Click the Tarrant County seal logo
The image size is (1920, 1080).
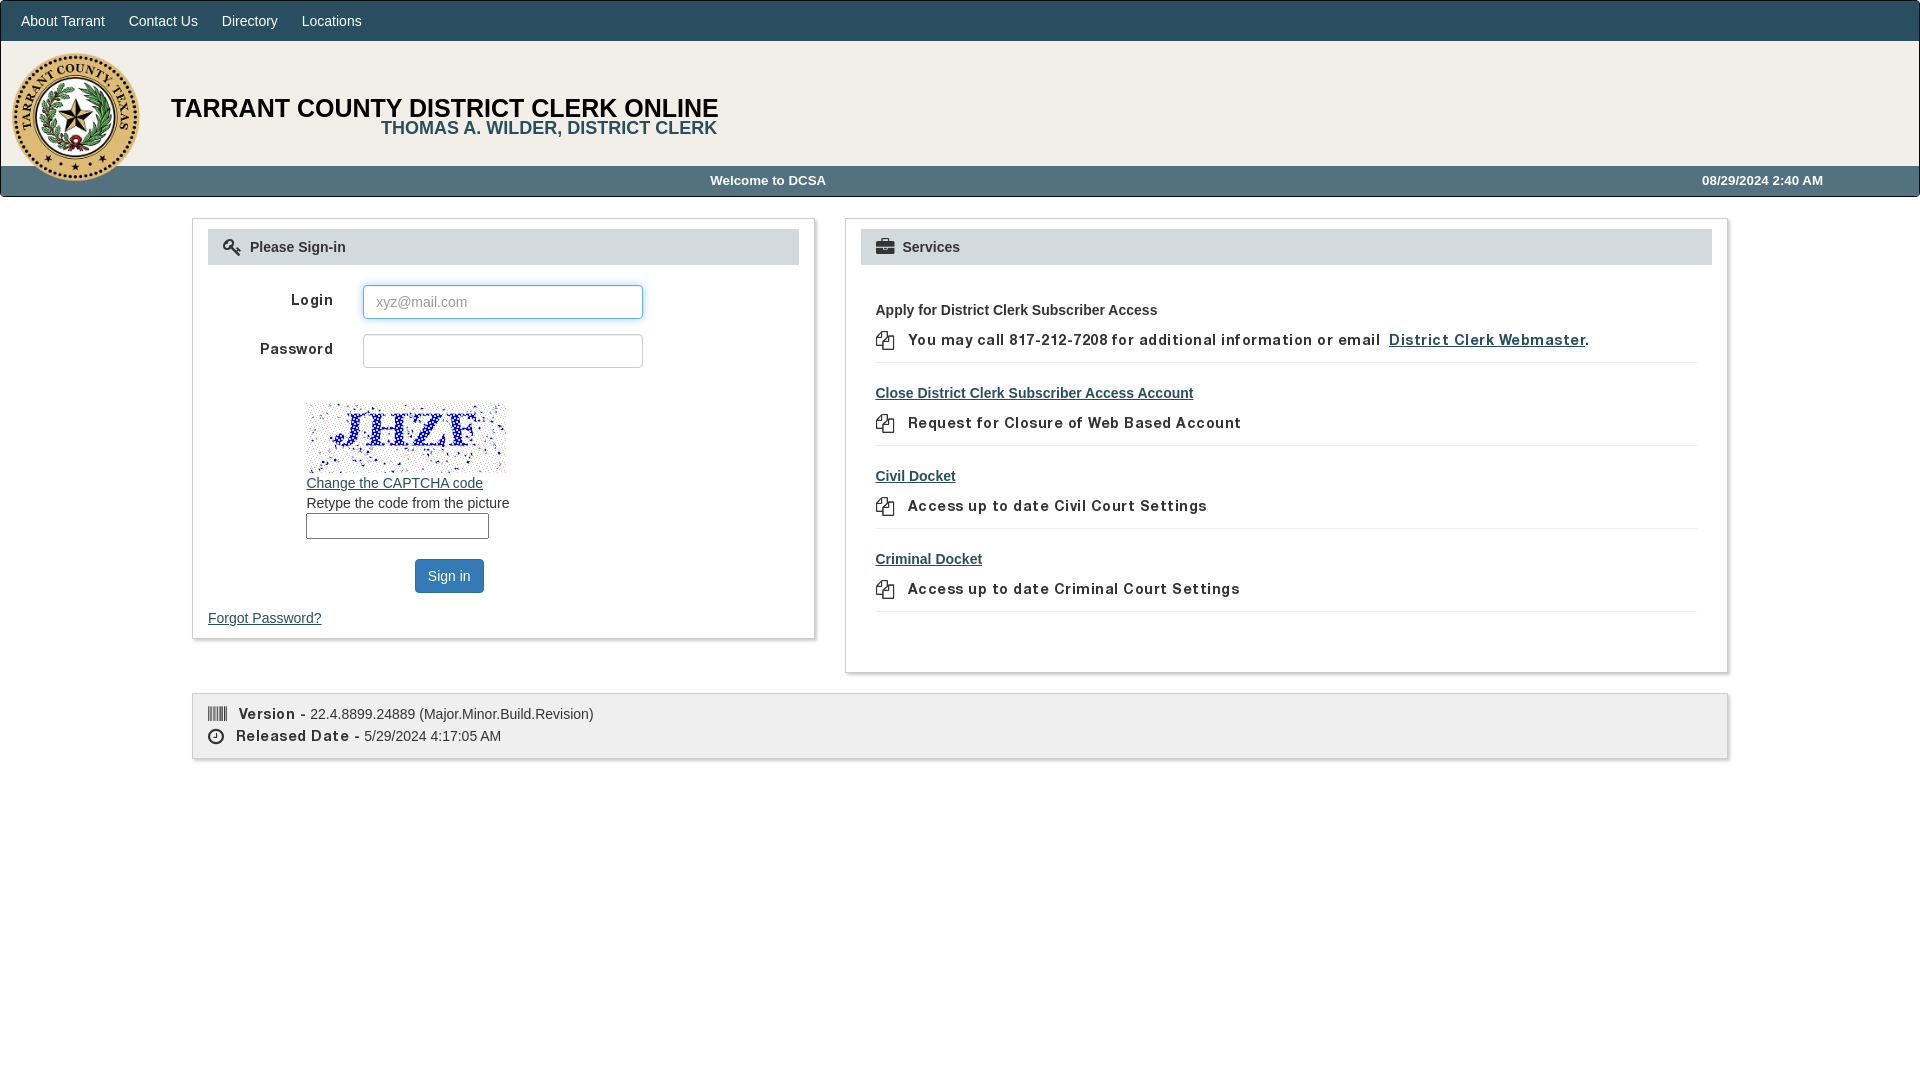pos(75,116)
